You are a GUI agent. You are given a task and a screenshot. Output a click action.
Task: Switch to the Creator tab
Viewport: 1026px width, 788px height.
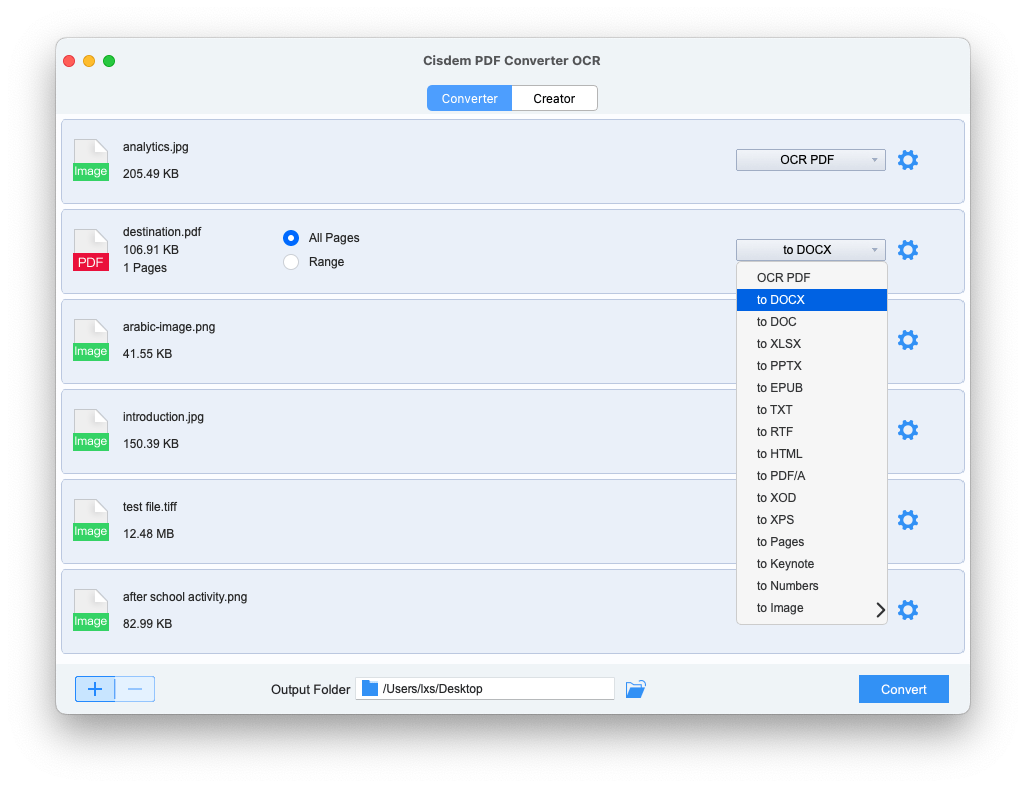point(554,99)
